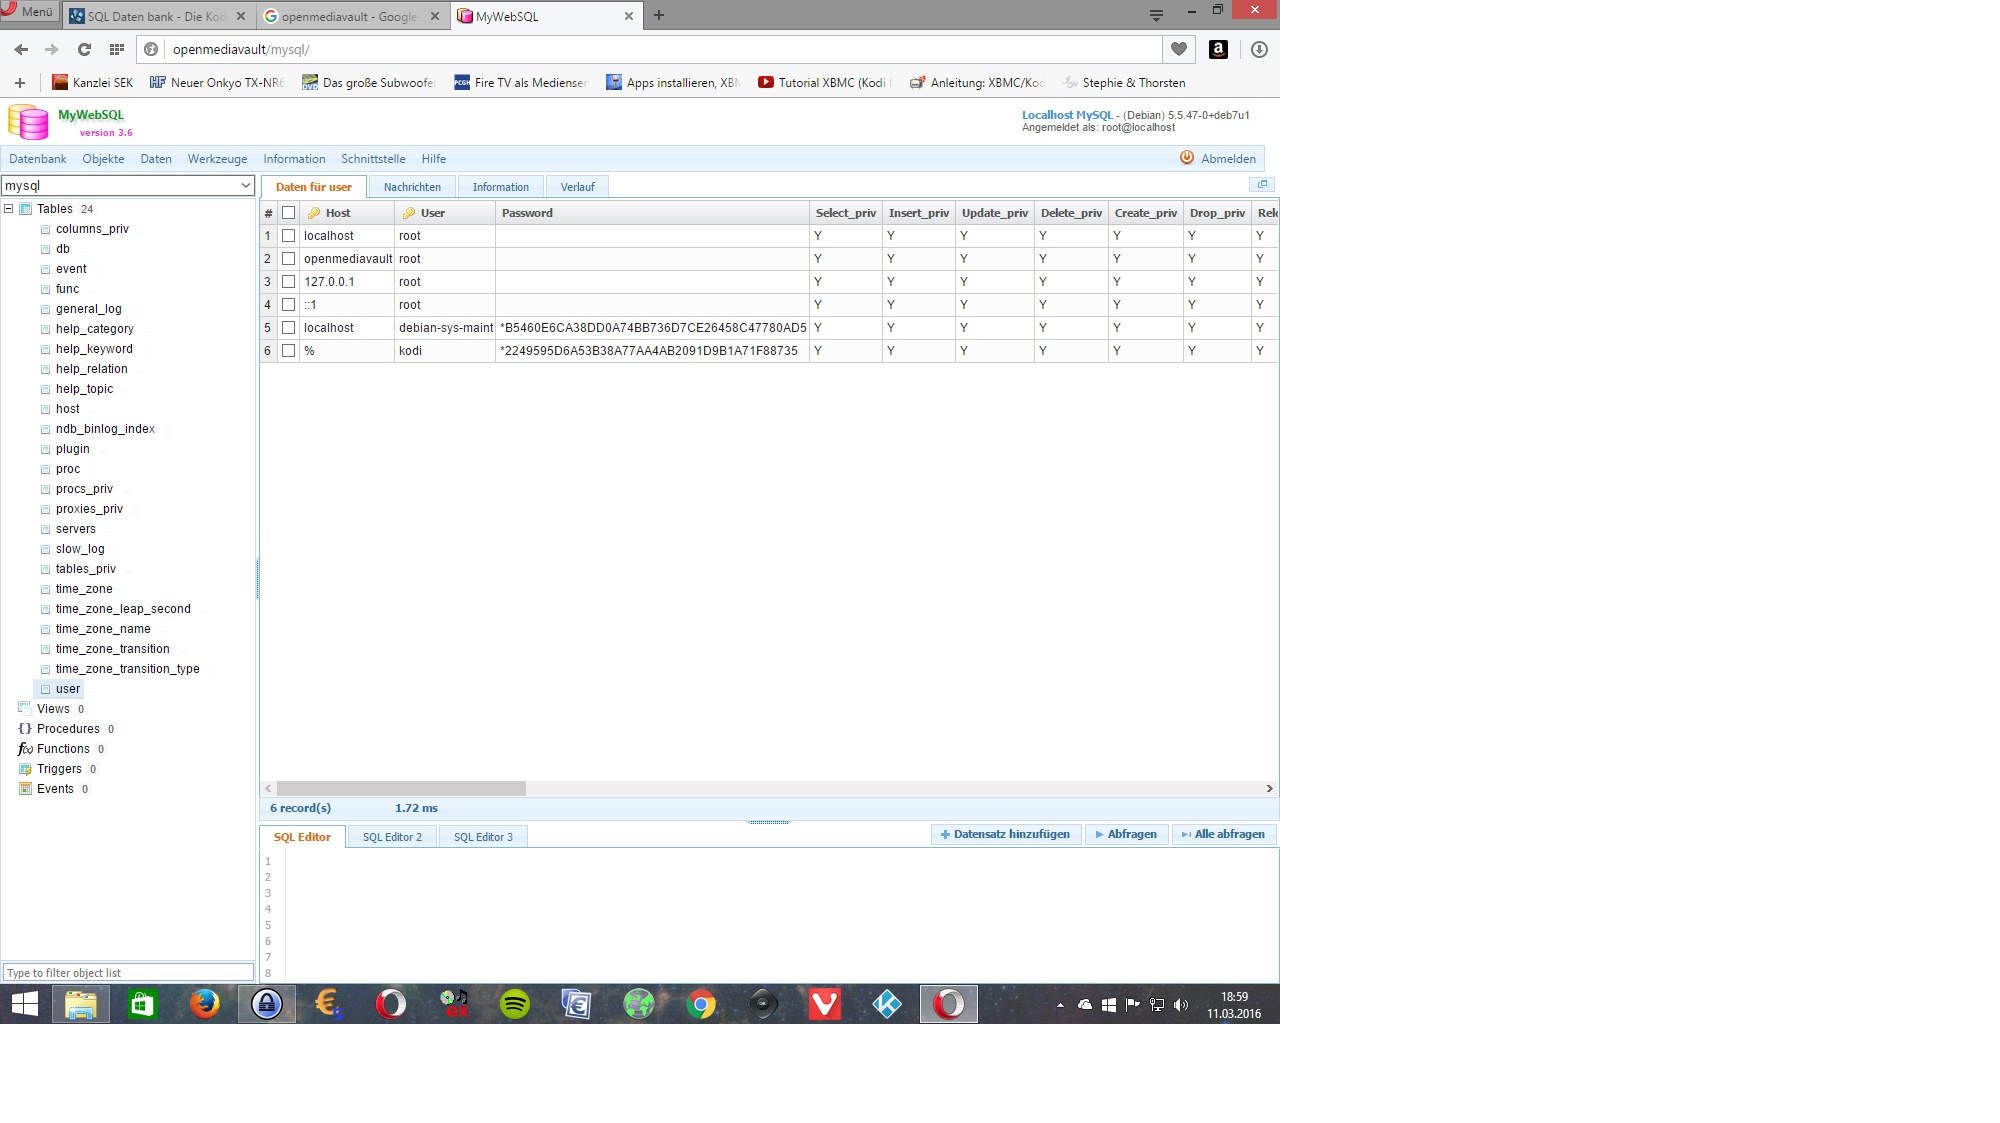Open the Objekte menu
Viewport: 2000px width, 1123px height.
point(104,159)
